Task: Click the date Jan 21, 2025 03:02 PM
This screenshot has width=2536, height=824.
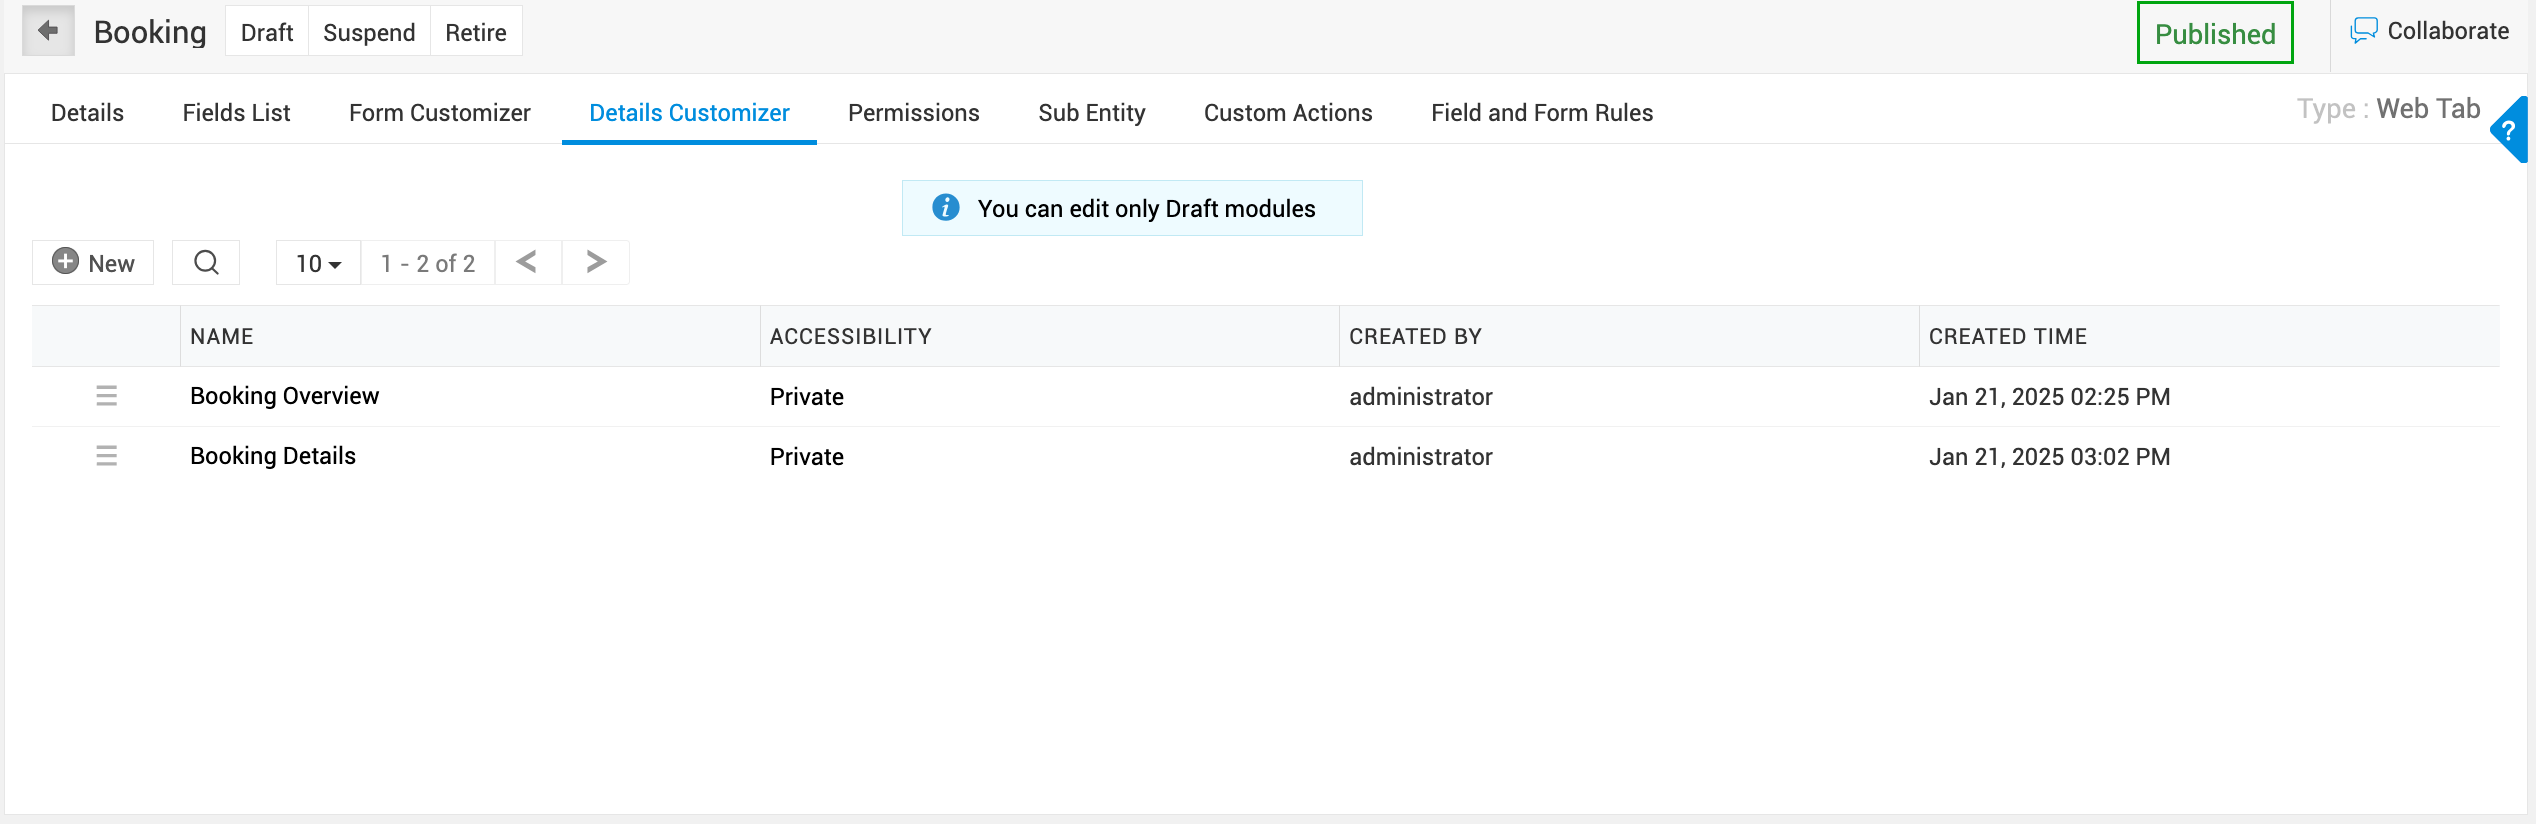Action: coord(2049,457)
